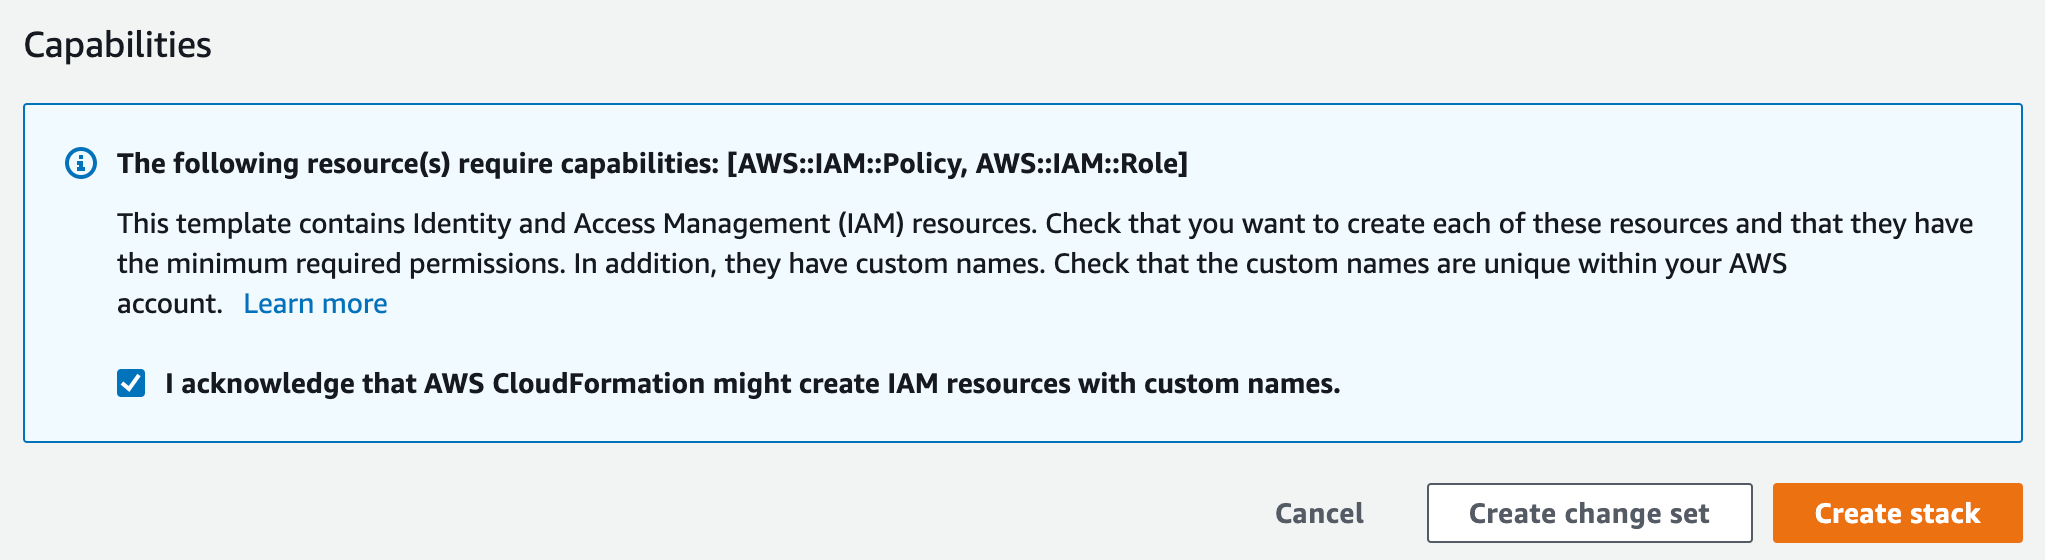Click "The following resource(s) require capabilities" heading
2045x560 pixels.
pyautogui.click(x=417, y=163)
